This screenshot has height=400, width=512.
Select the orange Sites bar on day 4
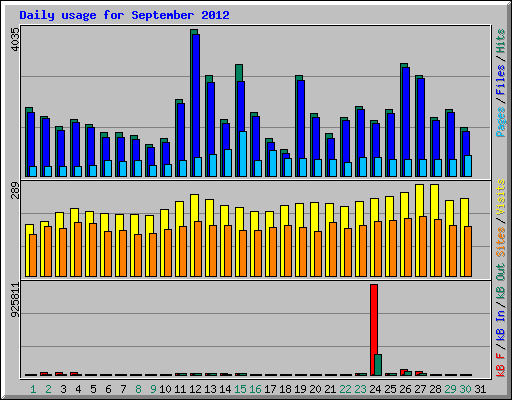click(x=78, y=249)
